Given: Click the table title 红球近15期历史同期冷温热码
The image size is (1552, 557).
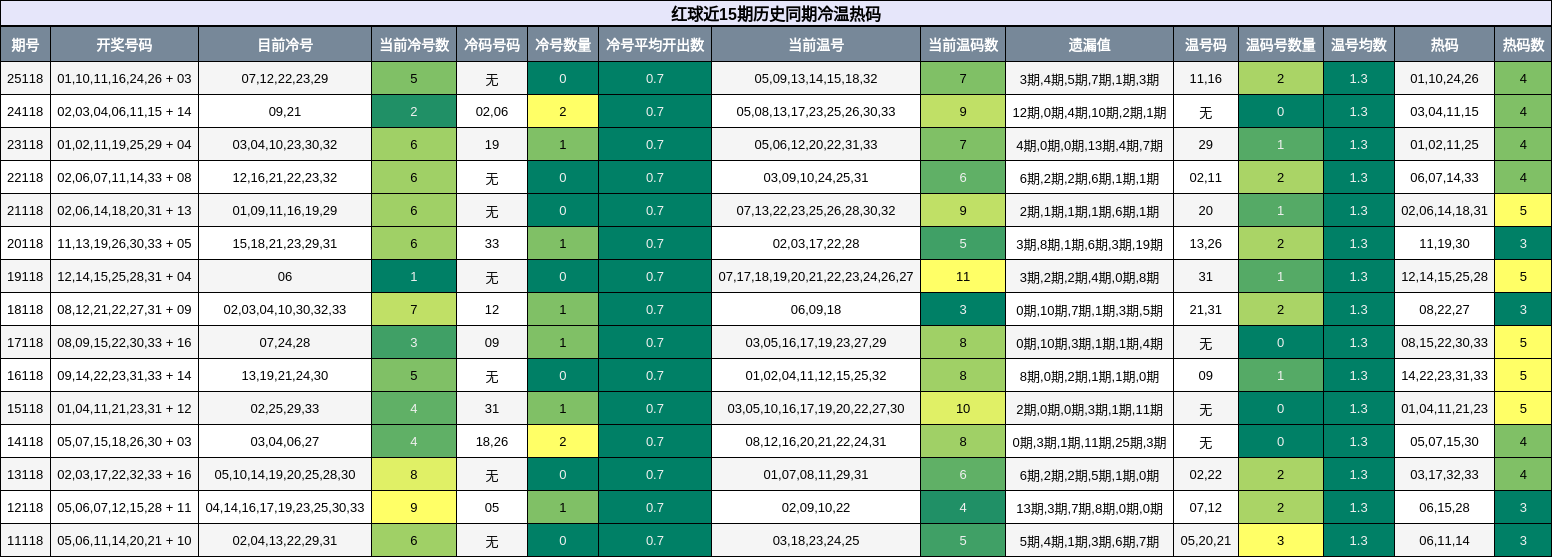Looking at the screenshot, I should pos(775,14).
